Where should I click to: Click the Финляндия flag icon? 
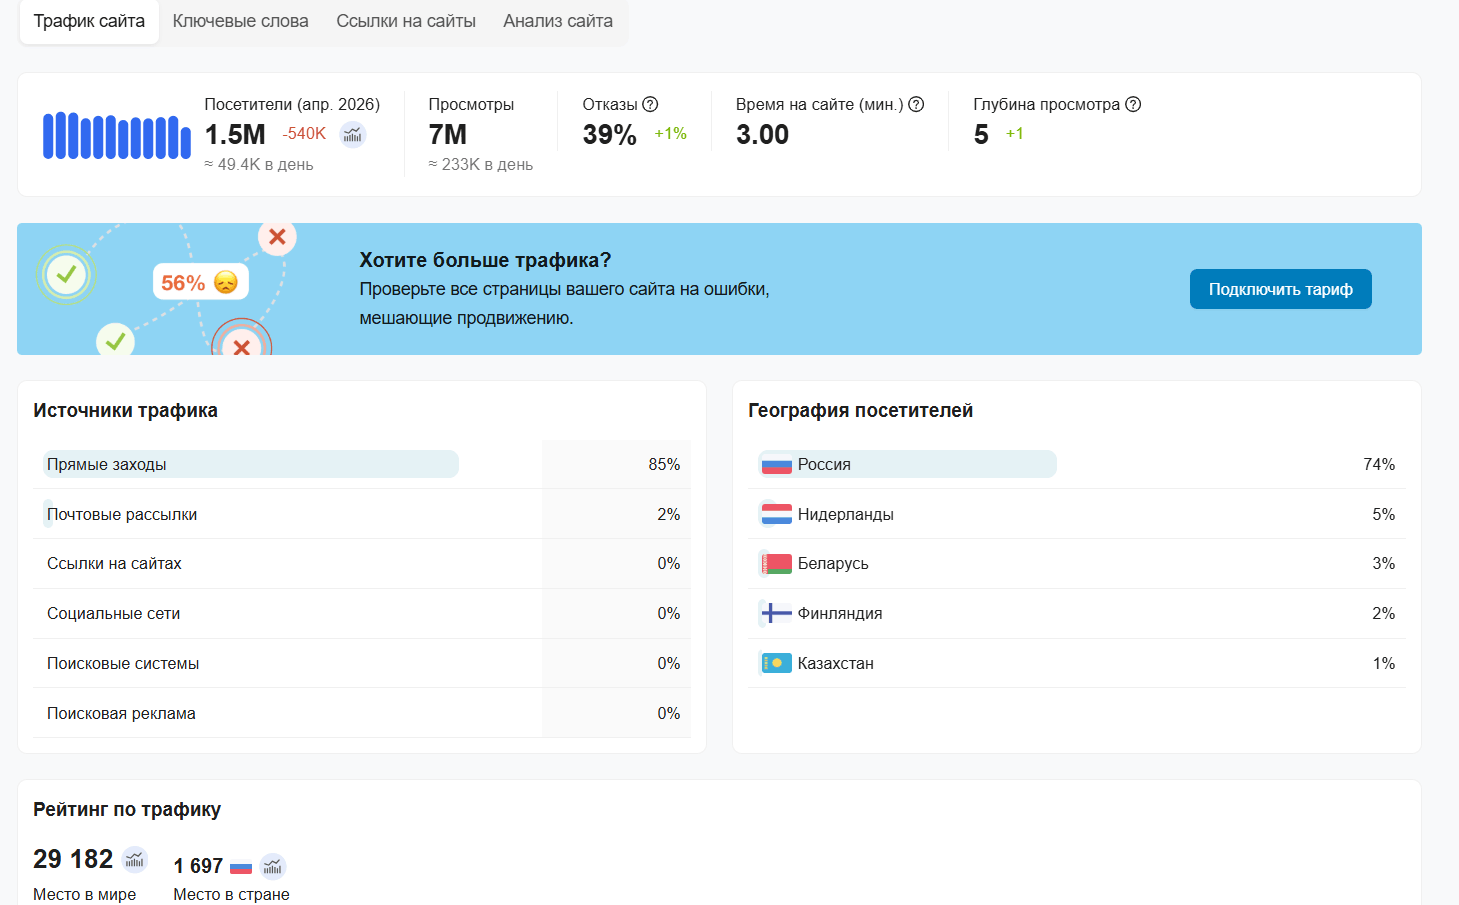(x=777, y=613)
